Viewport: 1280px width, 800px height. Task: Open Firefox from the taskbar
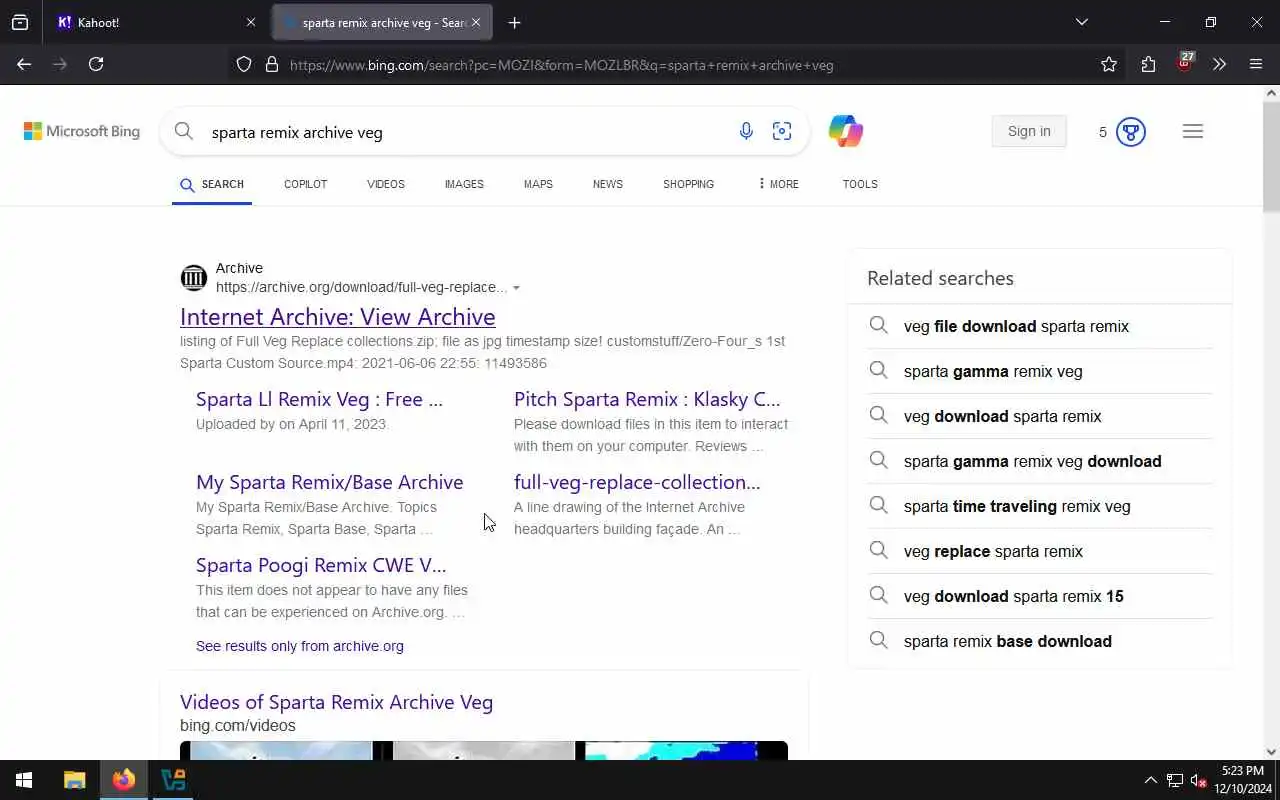(x=124, y=780)
